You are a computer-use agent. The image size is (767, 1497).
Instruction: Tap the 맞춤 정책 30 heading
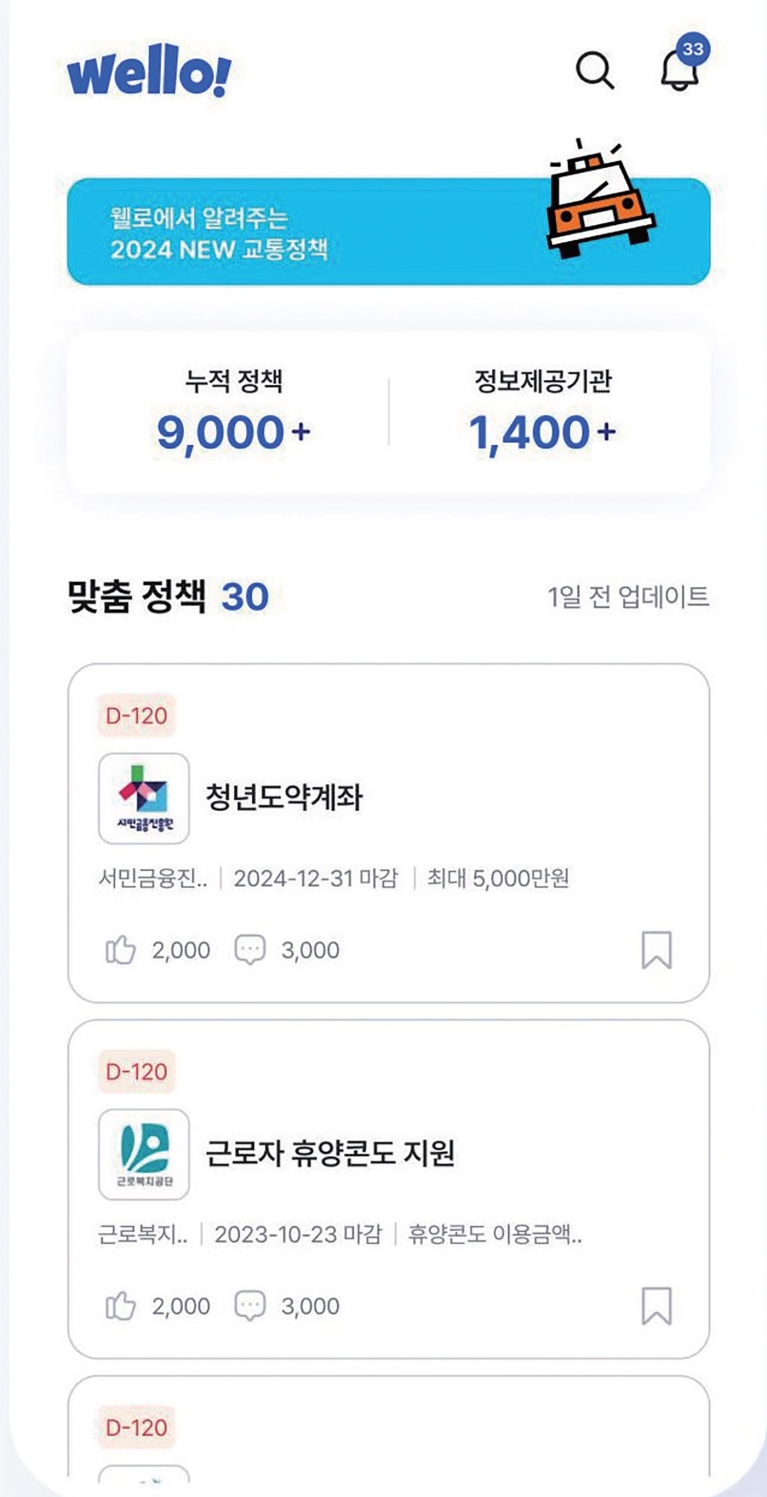click(168, 597)
